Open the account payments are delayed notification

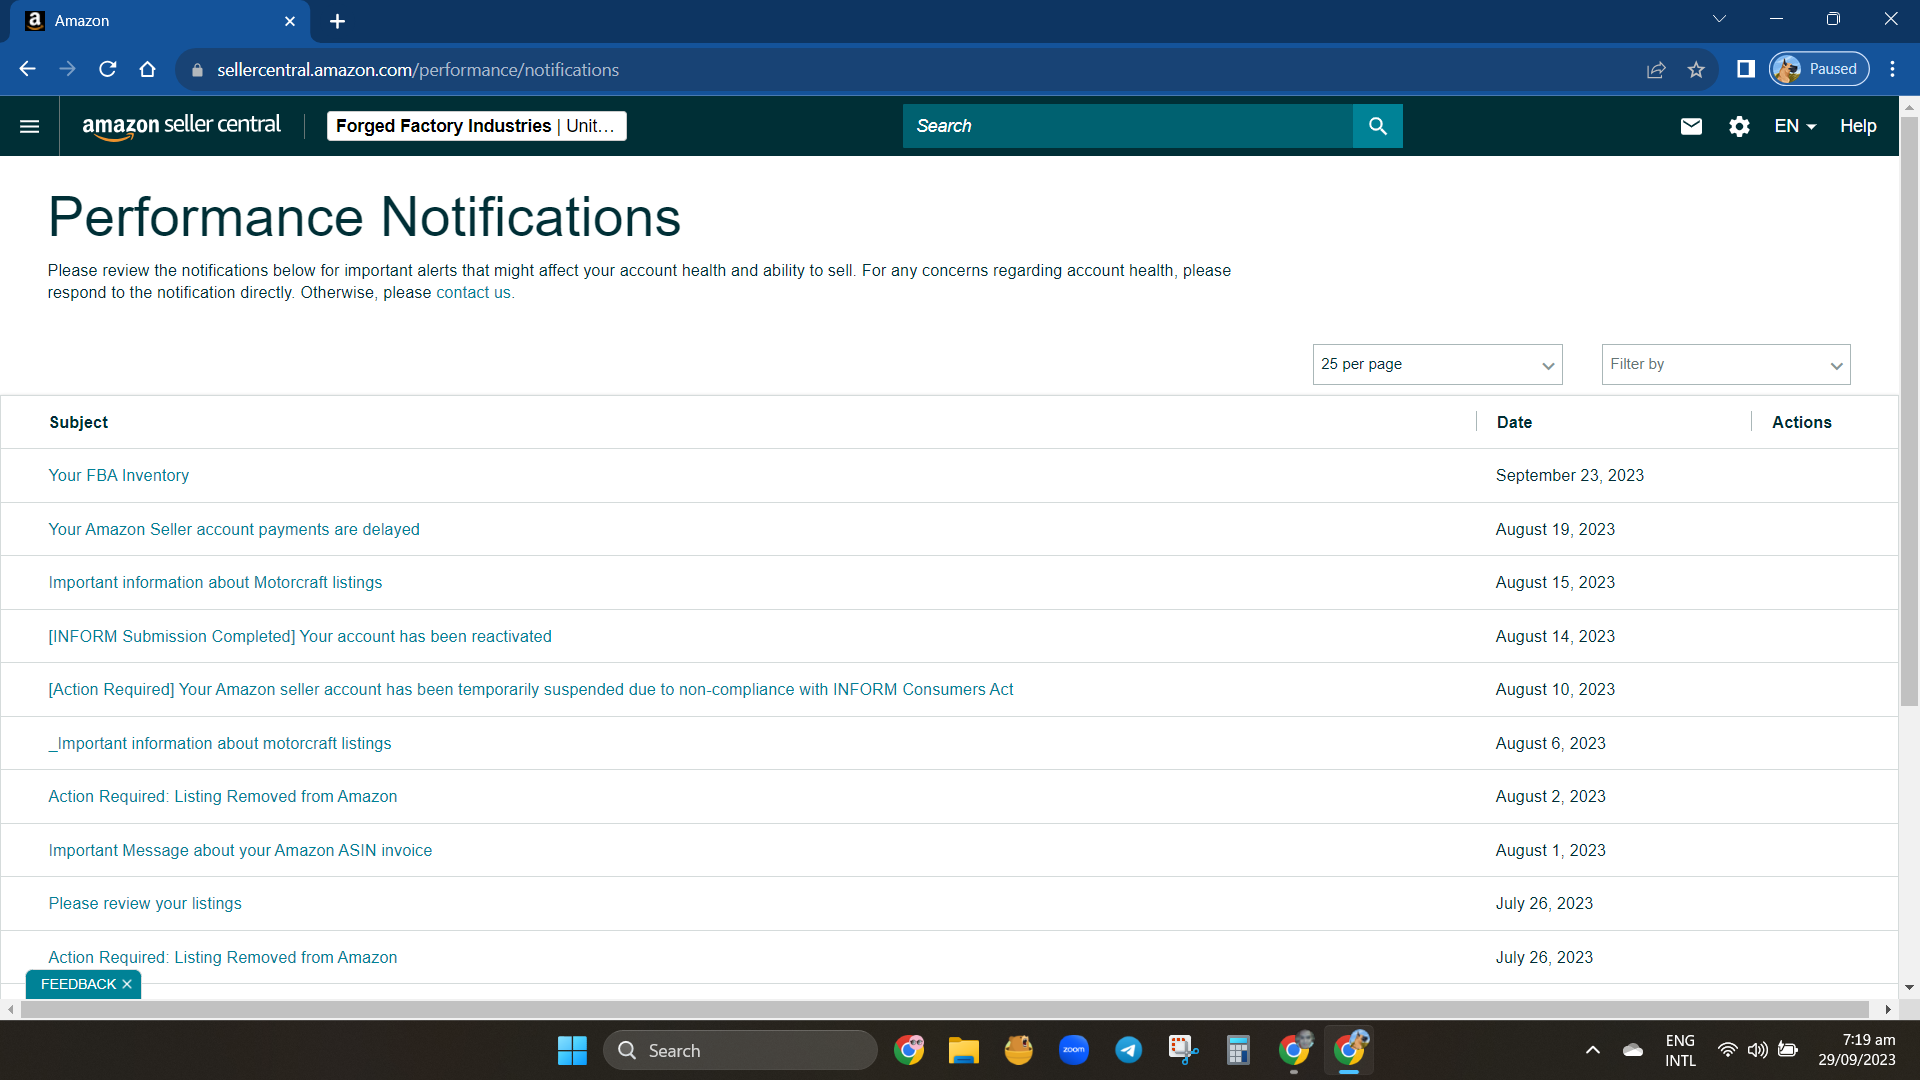click(x=234, y=529)
